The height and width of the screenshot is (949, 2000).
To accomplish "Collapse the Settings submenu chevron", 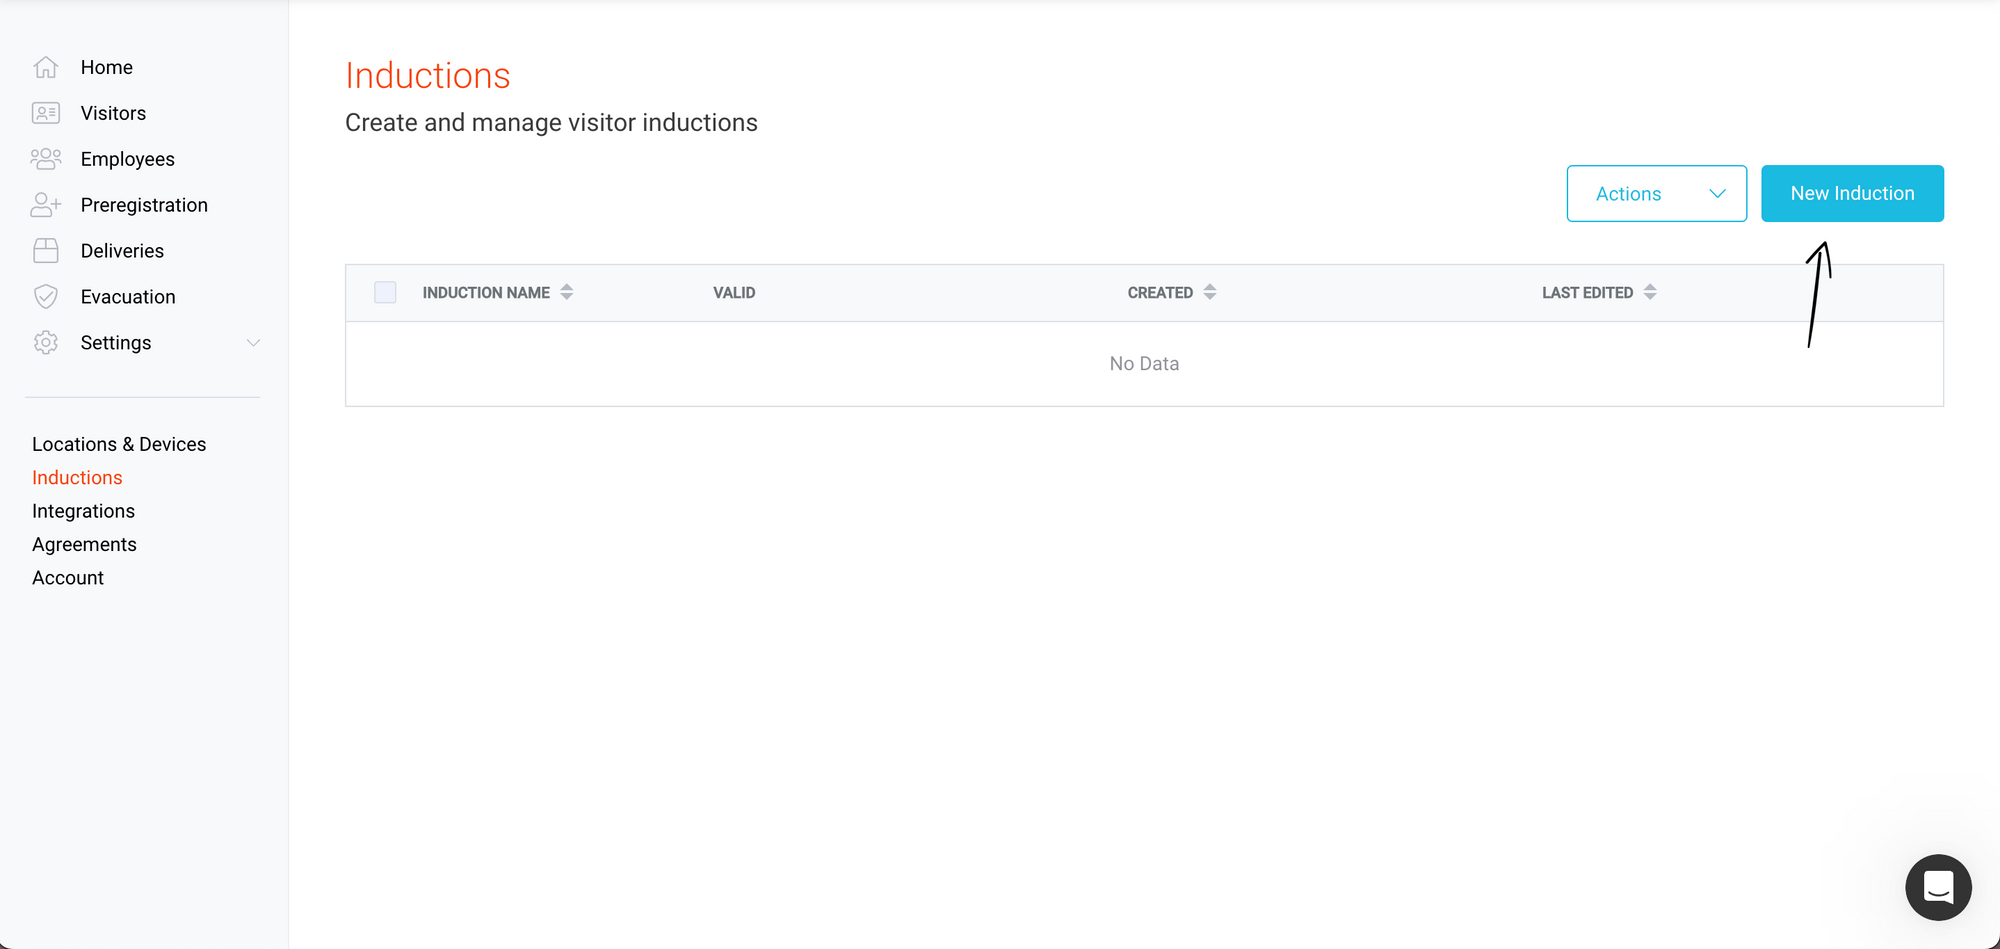I will coord(253,342).
